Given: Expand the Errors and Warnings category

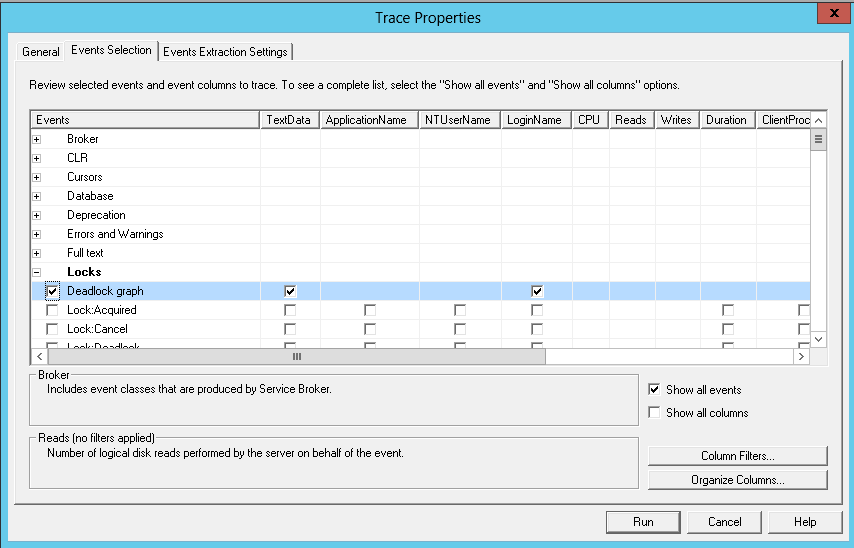Looking at the screenshot, I should [x=37, y=234].
